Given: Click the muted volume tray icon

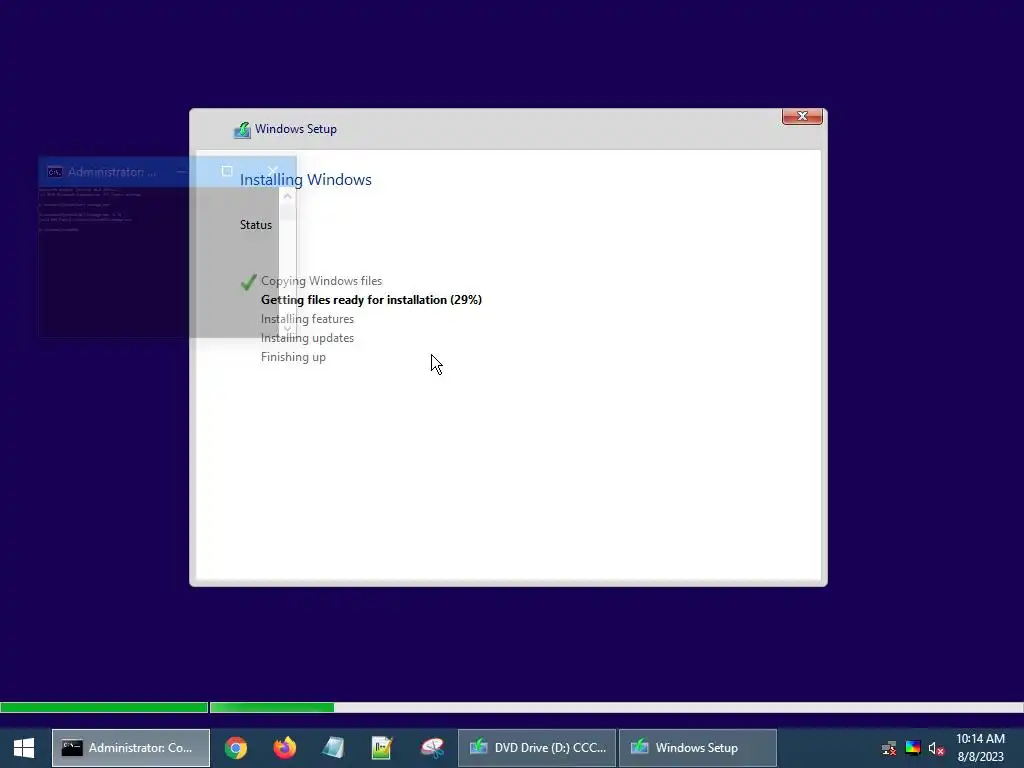Looking at the screenshot, I should (x=936, y=748).
